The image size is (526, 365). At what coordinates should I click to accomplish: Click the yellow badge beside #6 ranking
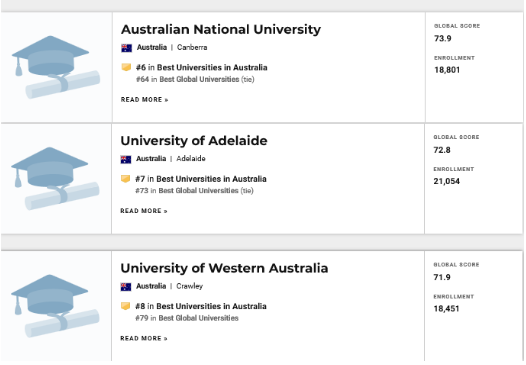[x=126, y=67]
